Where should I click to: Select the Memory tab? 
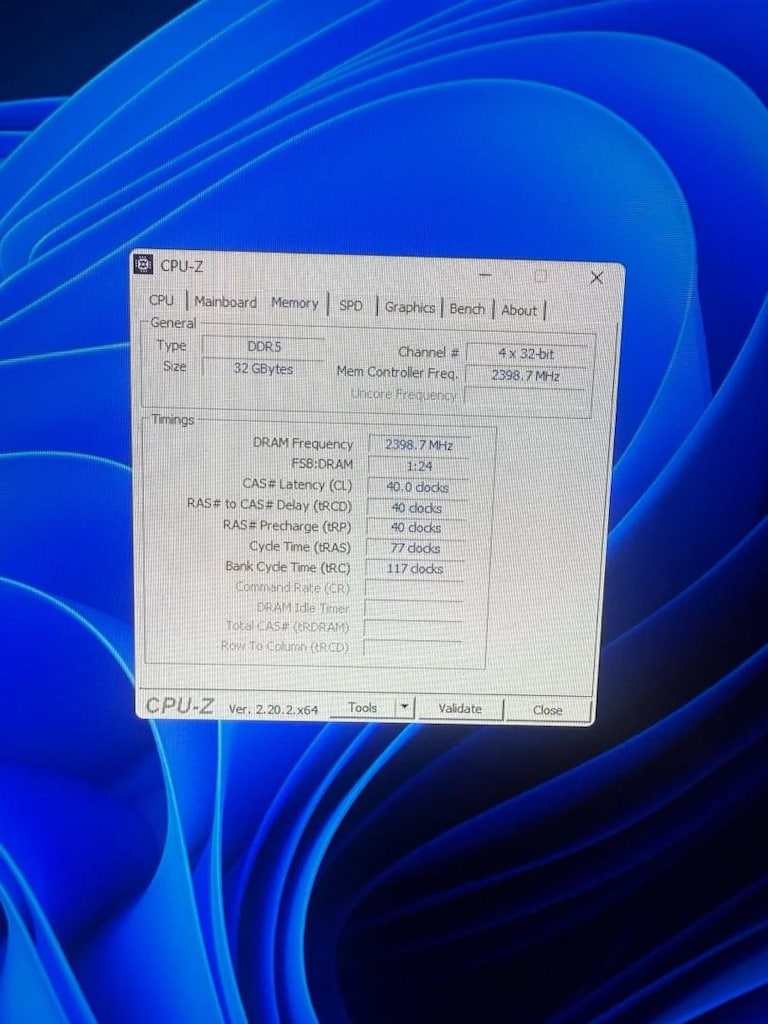click(x=295, y=303)
